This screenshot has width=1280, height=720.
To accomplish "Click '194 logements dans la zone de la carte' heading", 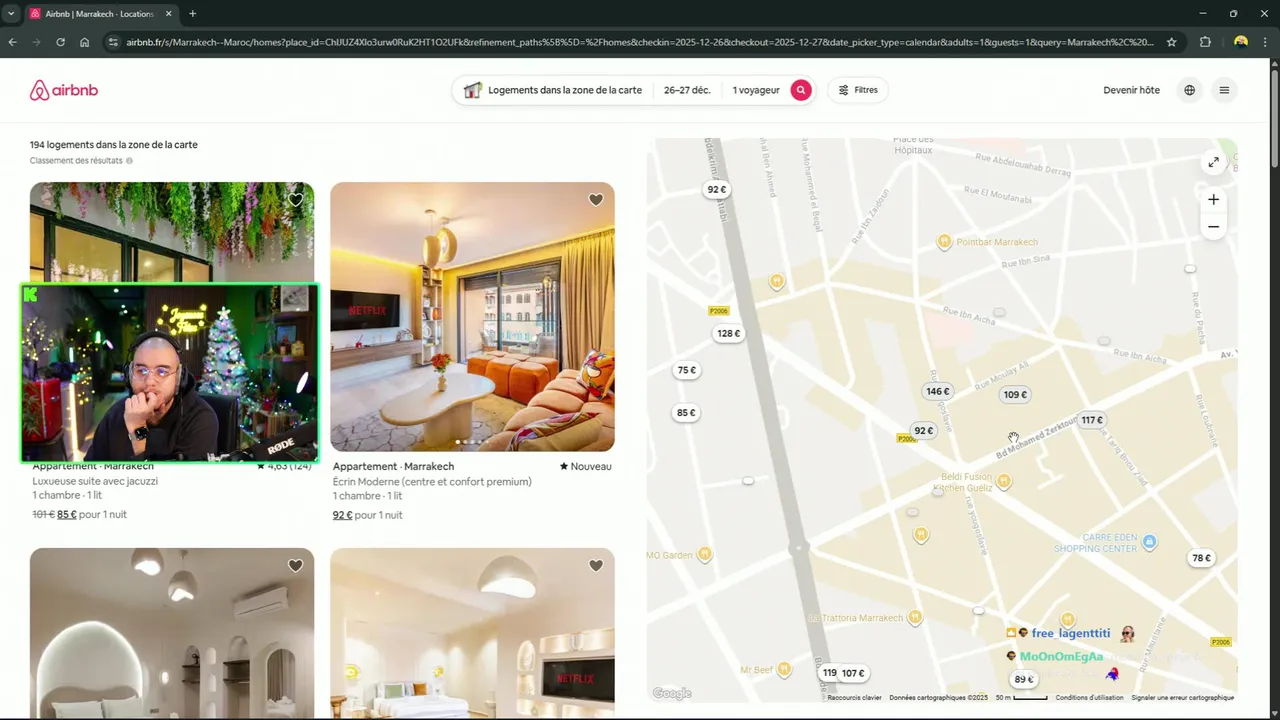I will click(114, 145).
